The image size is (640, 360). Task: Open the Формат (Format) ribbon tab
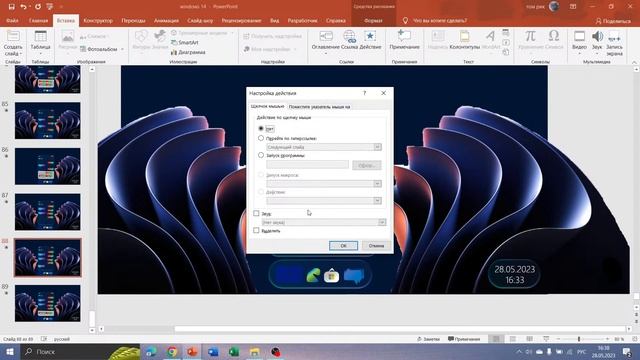373,20
